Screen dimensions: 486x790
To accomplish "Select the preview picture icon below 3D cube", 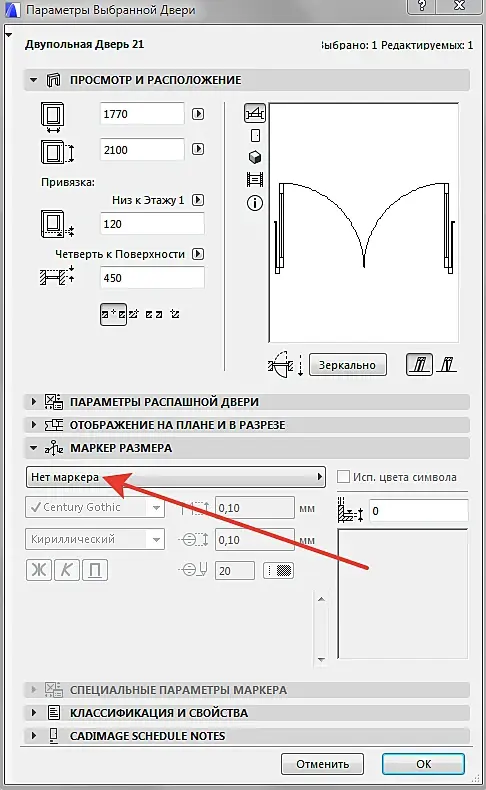I will click(x=255, y=179).
